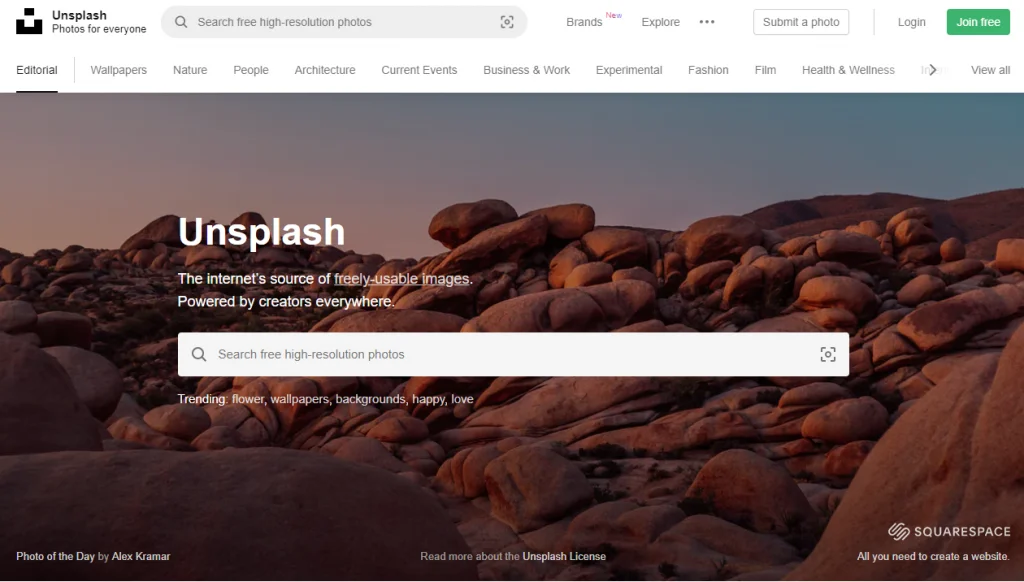Focus the hero search photos field
This screenshot has height=582, width=1024.
tap(513, 354)
